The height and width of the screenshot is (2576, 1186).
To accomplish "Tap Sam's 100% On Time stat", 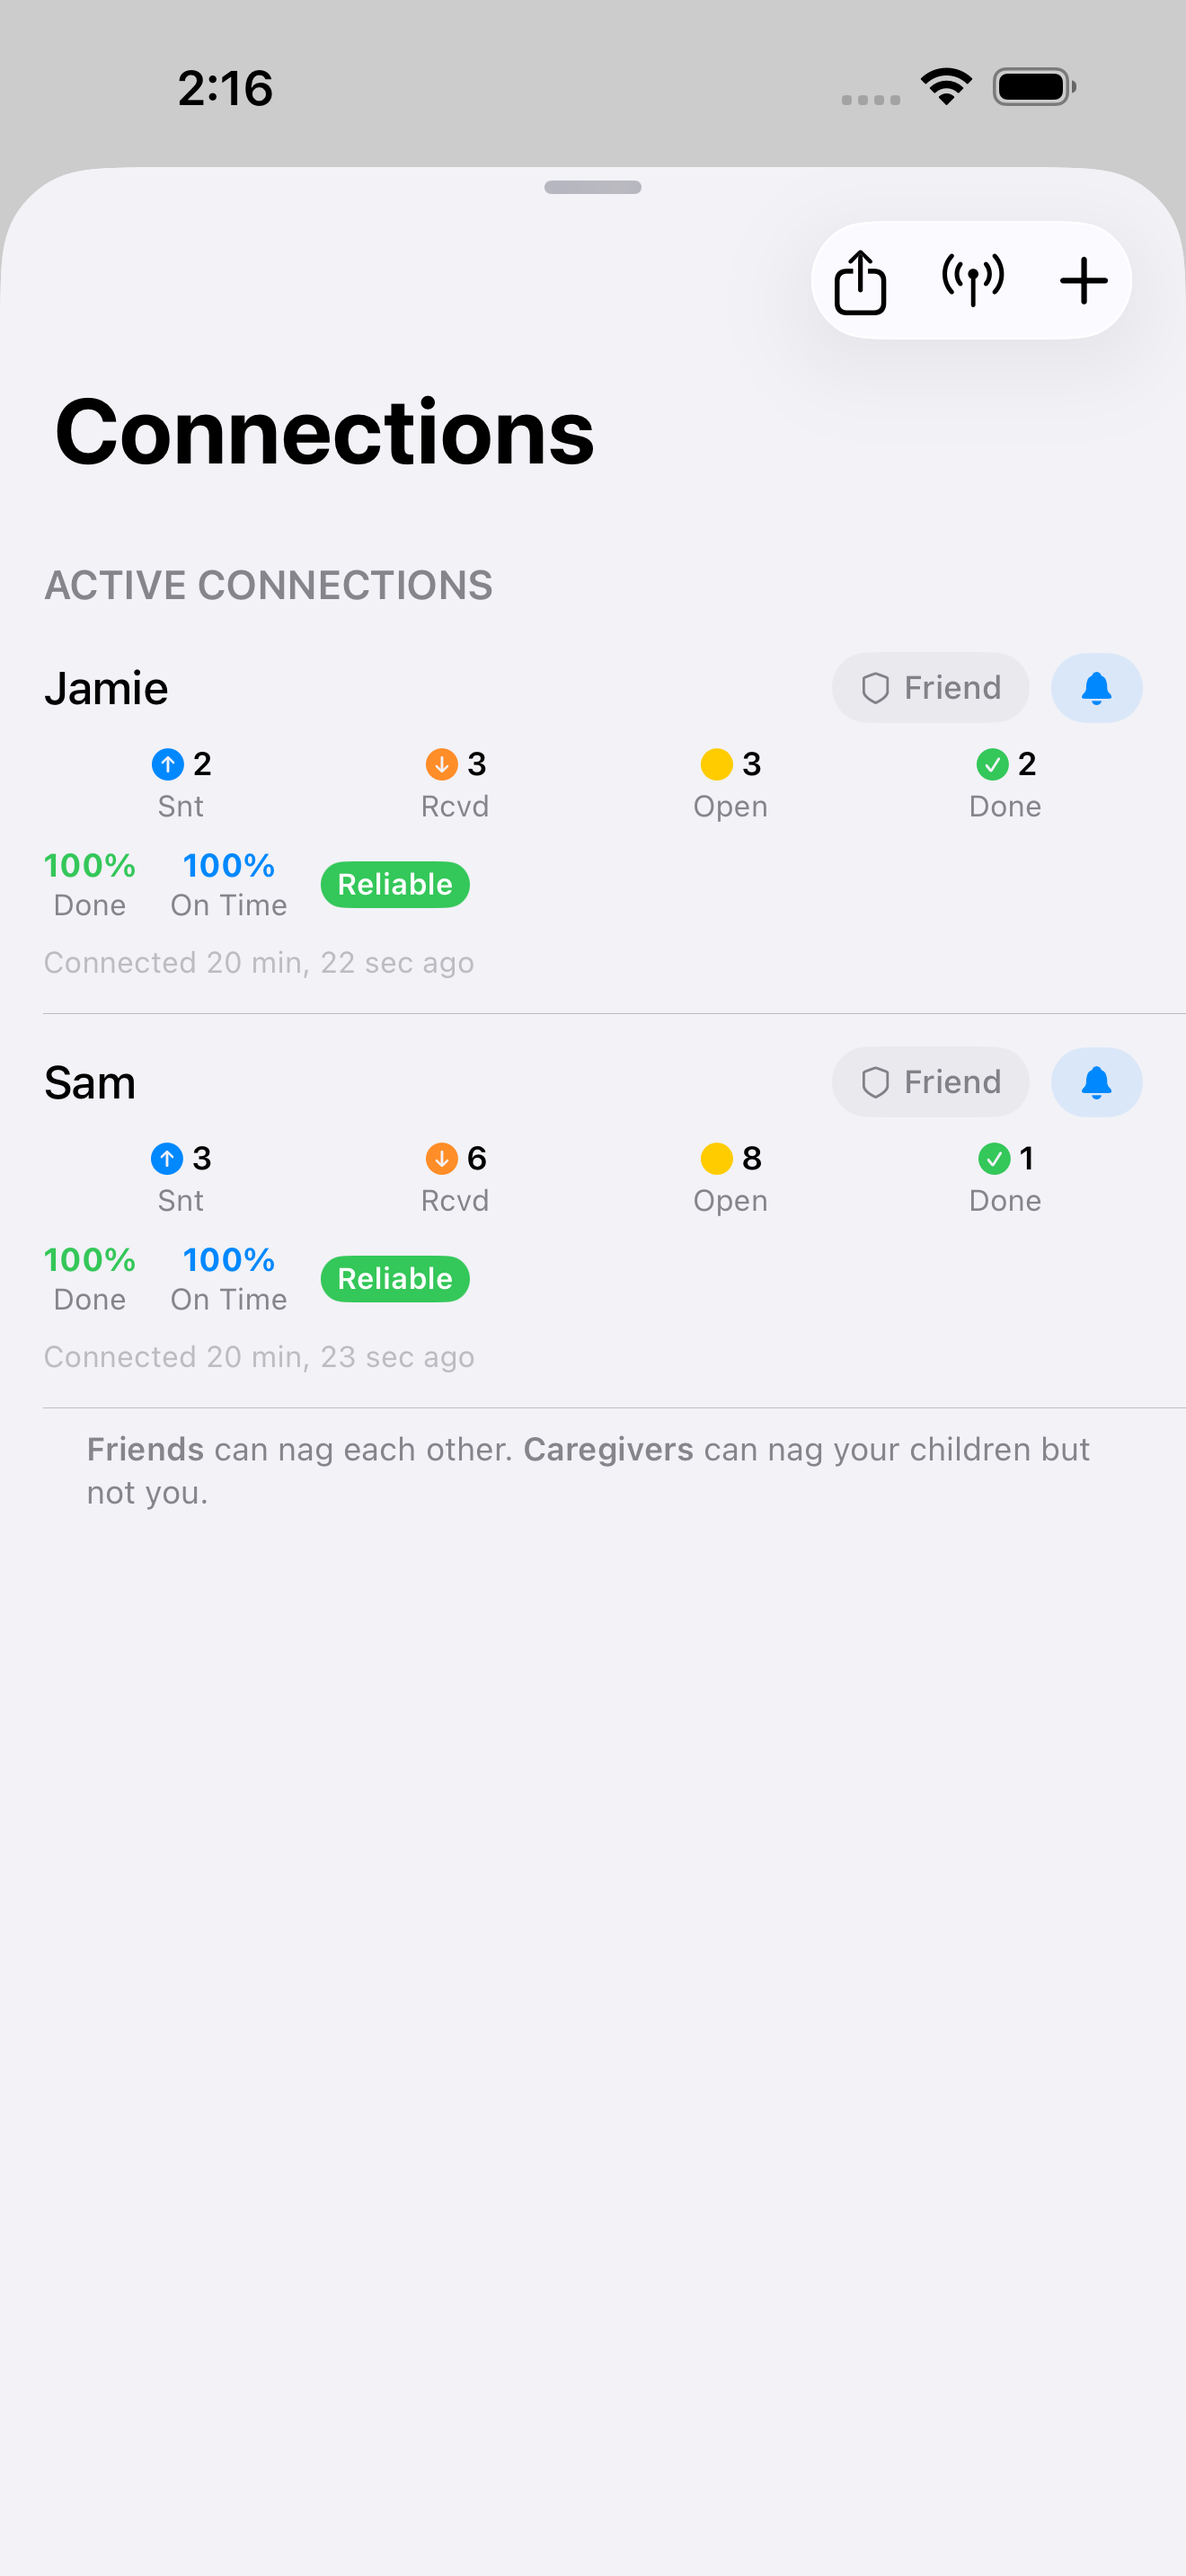I will (228, 1277).
